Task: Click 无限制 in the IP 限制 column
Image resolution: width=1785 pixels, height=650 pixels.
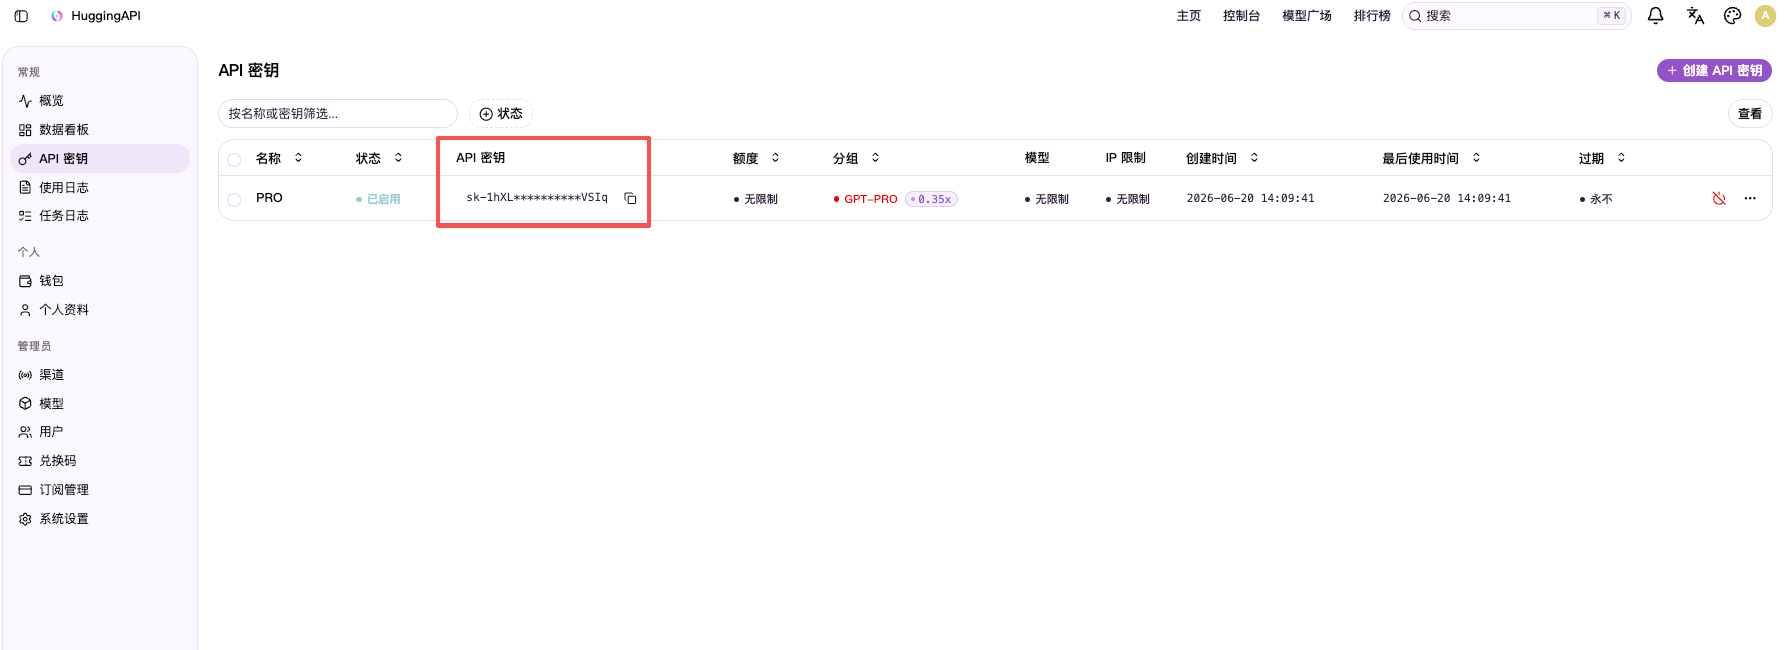Action: pos(1128,199)
